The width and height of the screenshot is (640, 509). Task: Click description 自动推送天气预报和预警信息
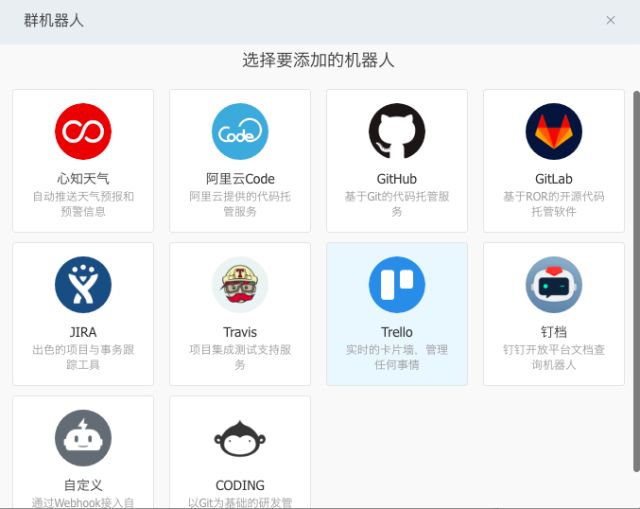tap(83, 204)
